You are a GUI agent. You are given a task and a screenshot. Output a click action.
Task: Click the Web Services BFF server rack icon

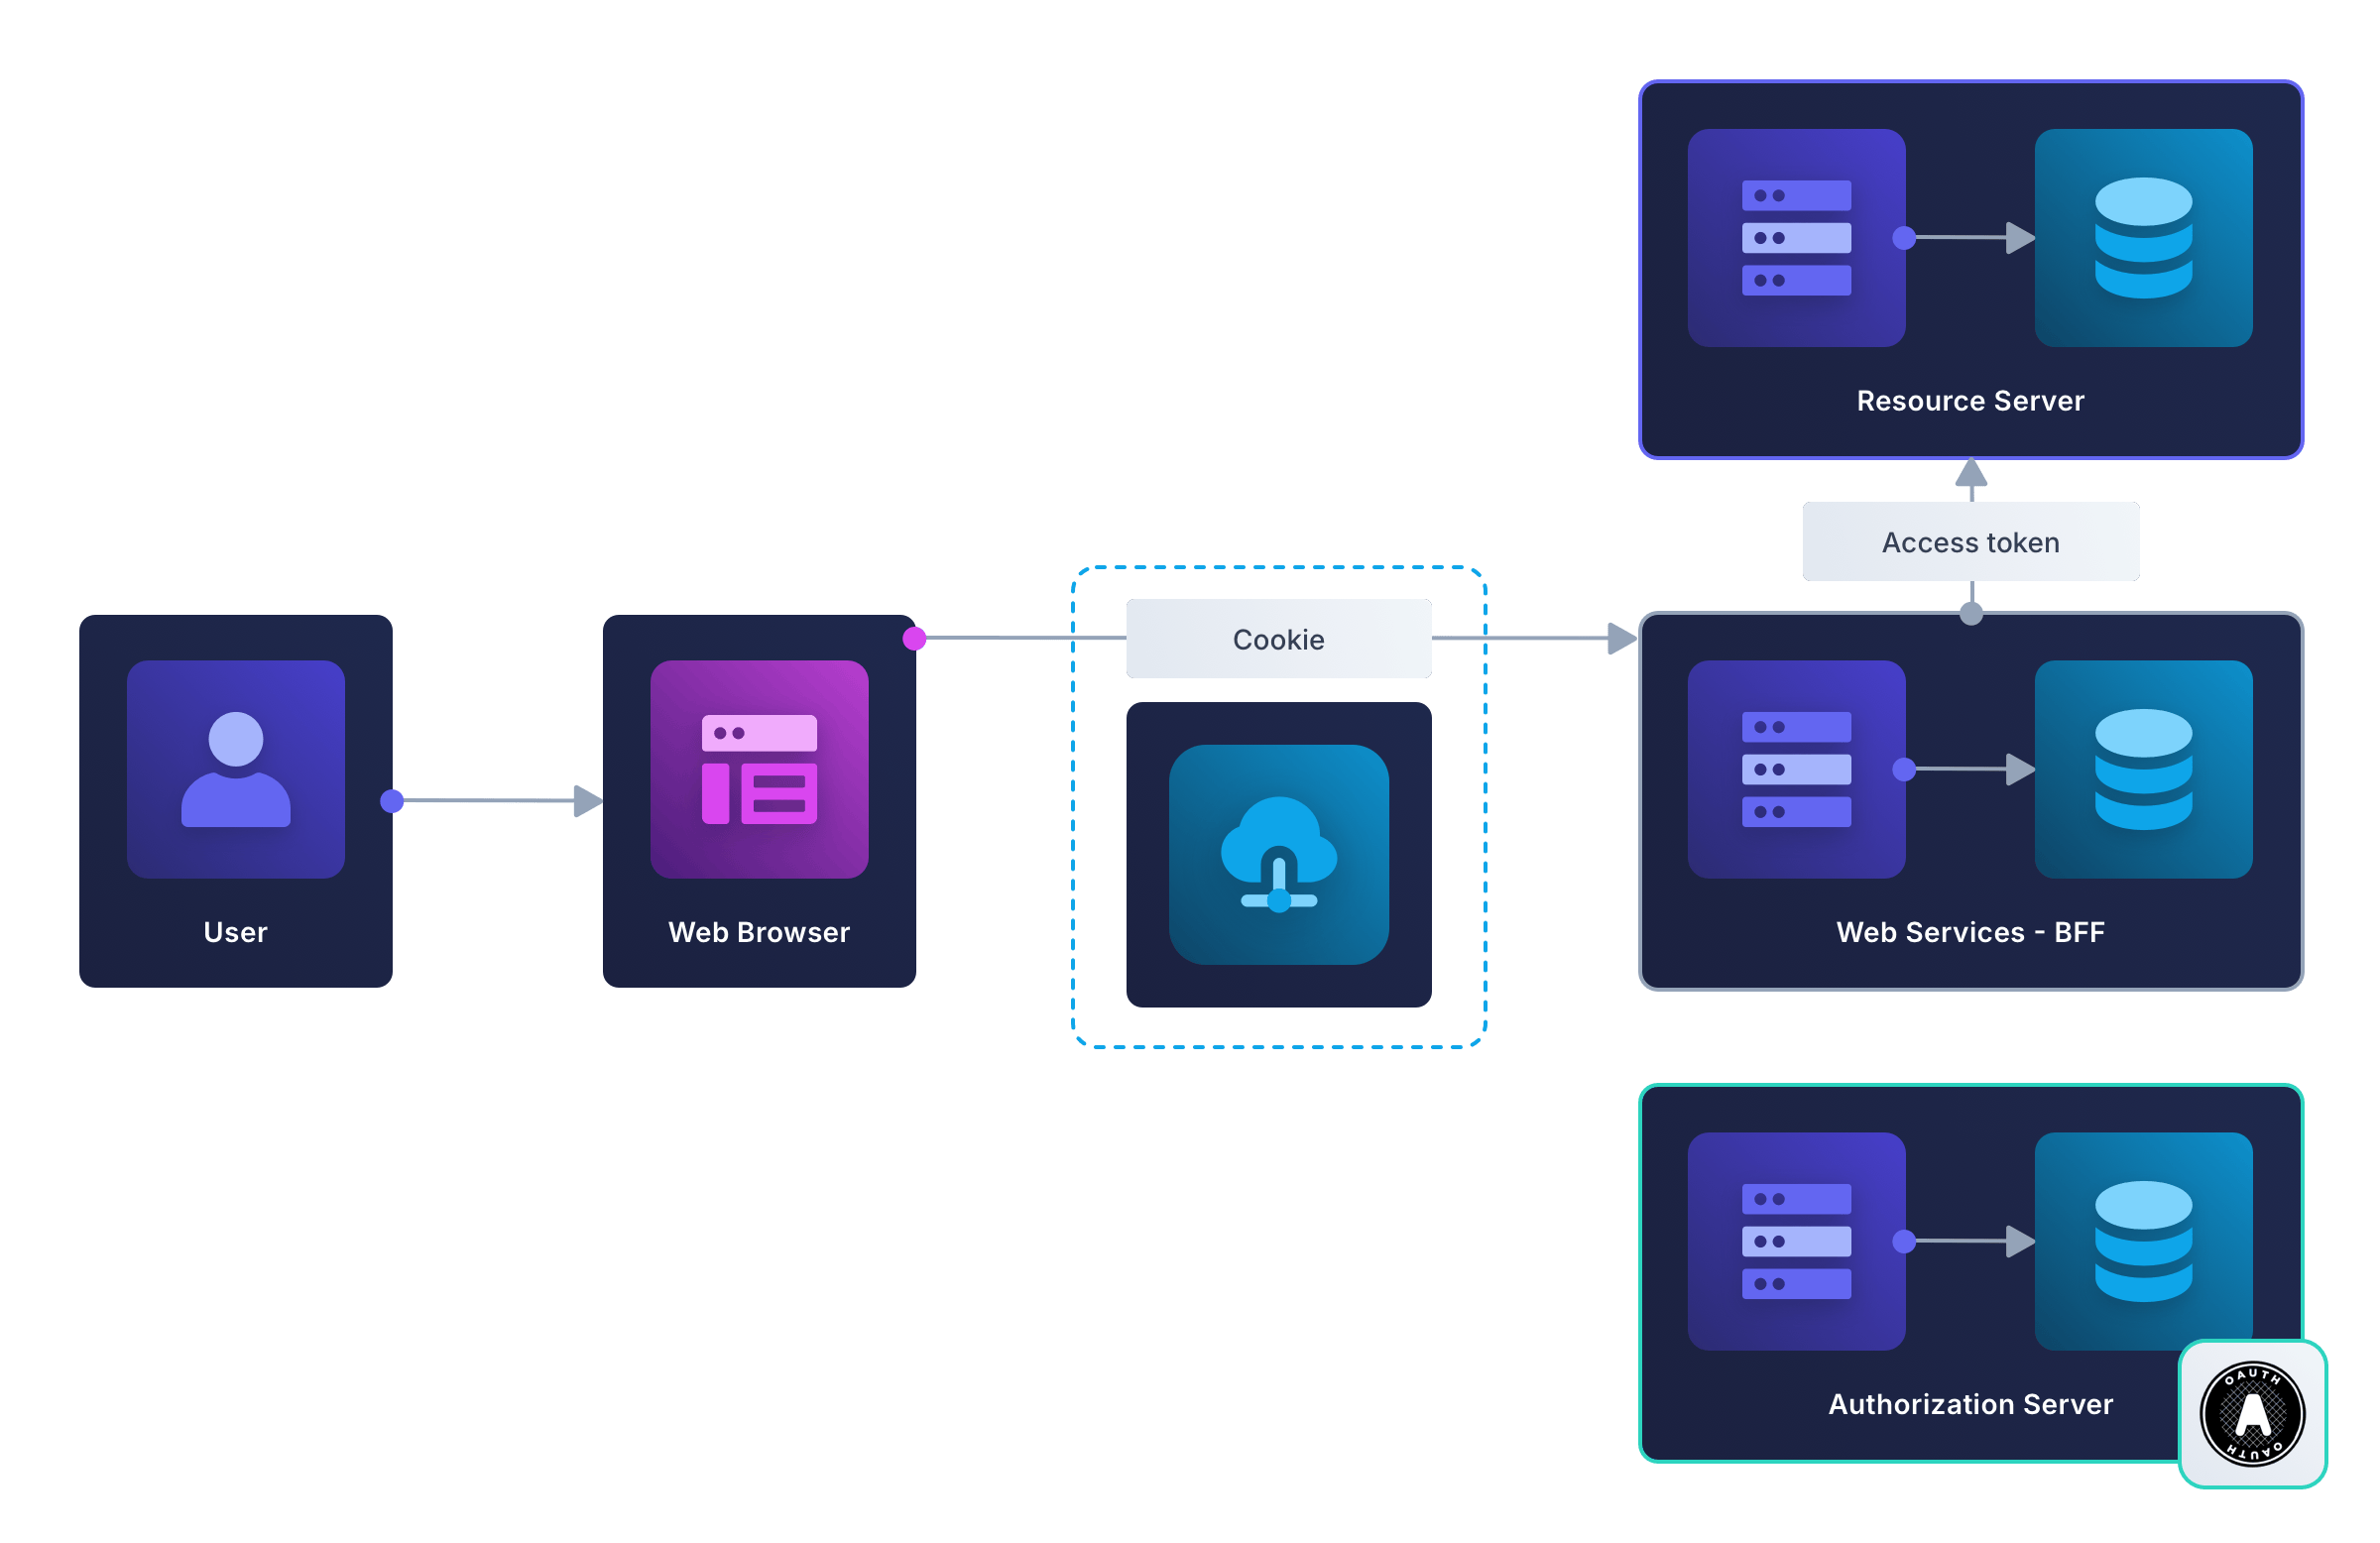tap(1796, 769)
